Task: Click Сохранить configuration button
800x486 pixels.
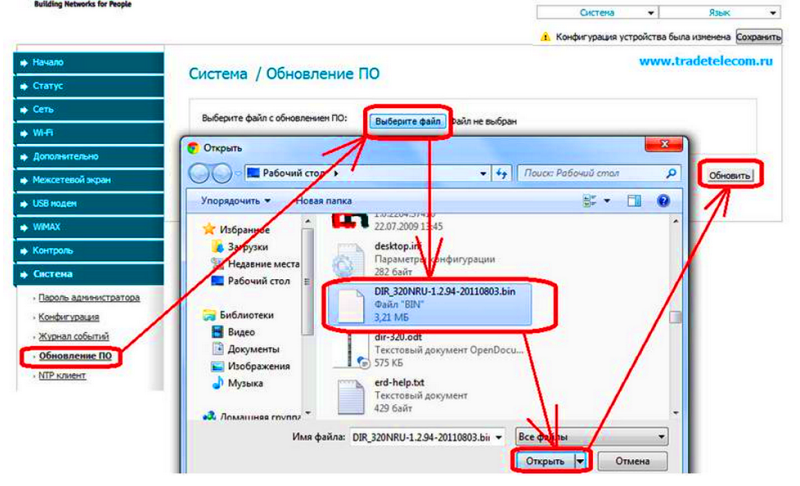Action: point(759,37)
